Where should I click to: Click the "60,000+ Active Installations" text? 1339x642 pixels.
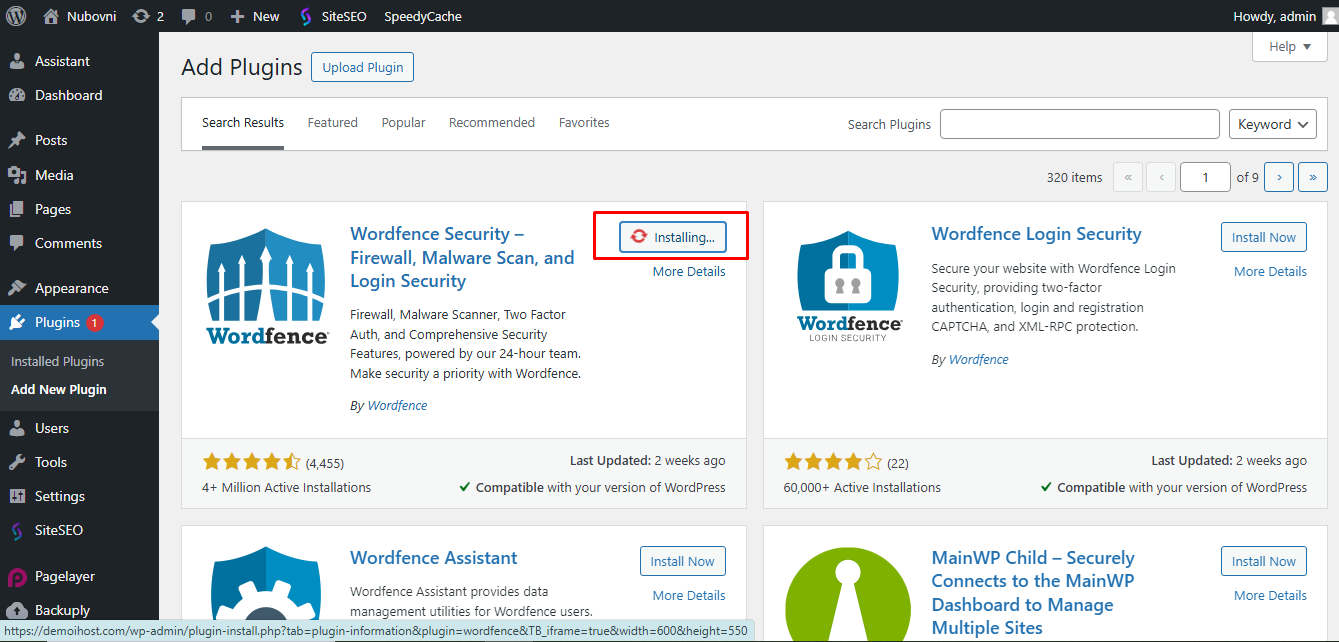pos(862,488)
